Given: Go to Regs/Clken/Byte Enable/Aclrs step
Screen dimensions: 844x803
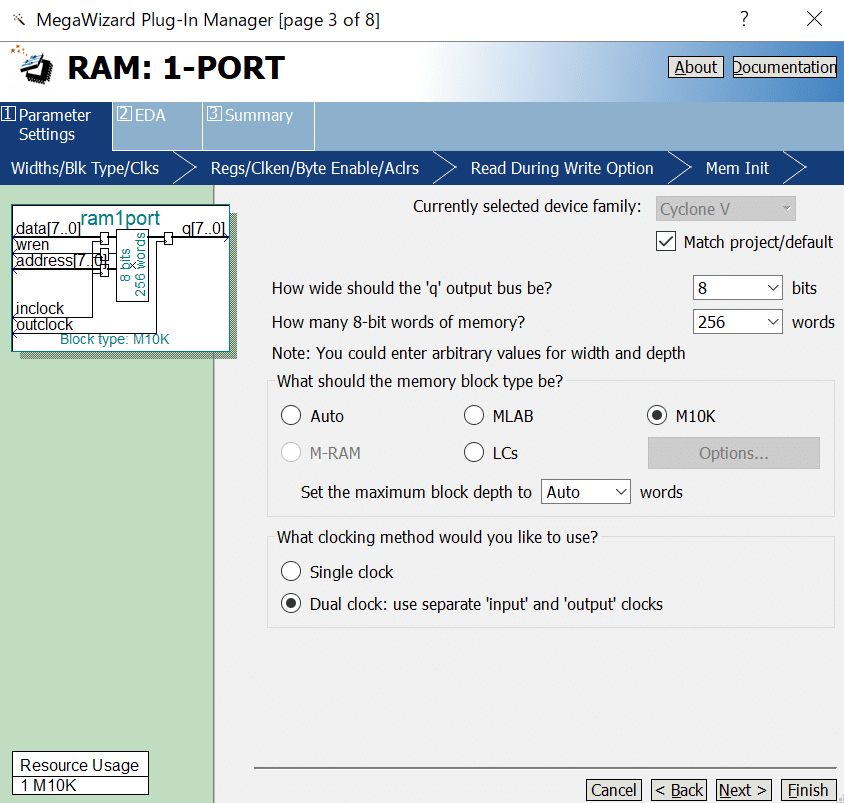Looking at the screenshot, I should 315,168.
